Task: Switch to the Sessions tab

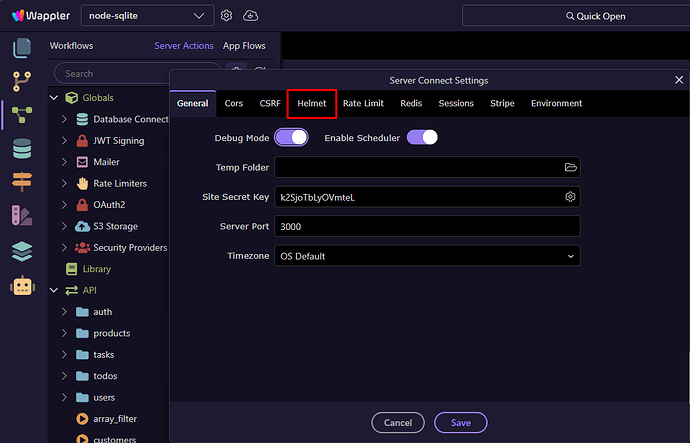Action: (456, 103)
